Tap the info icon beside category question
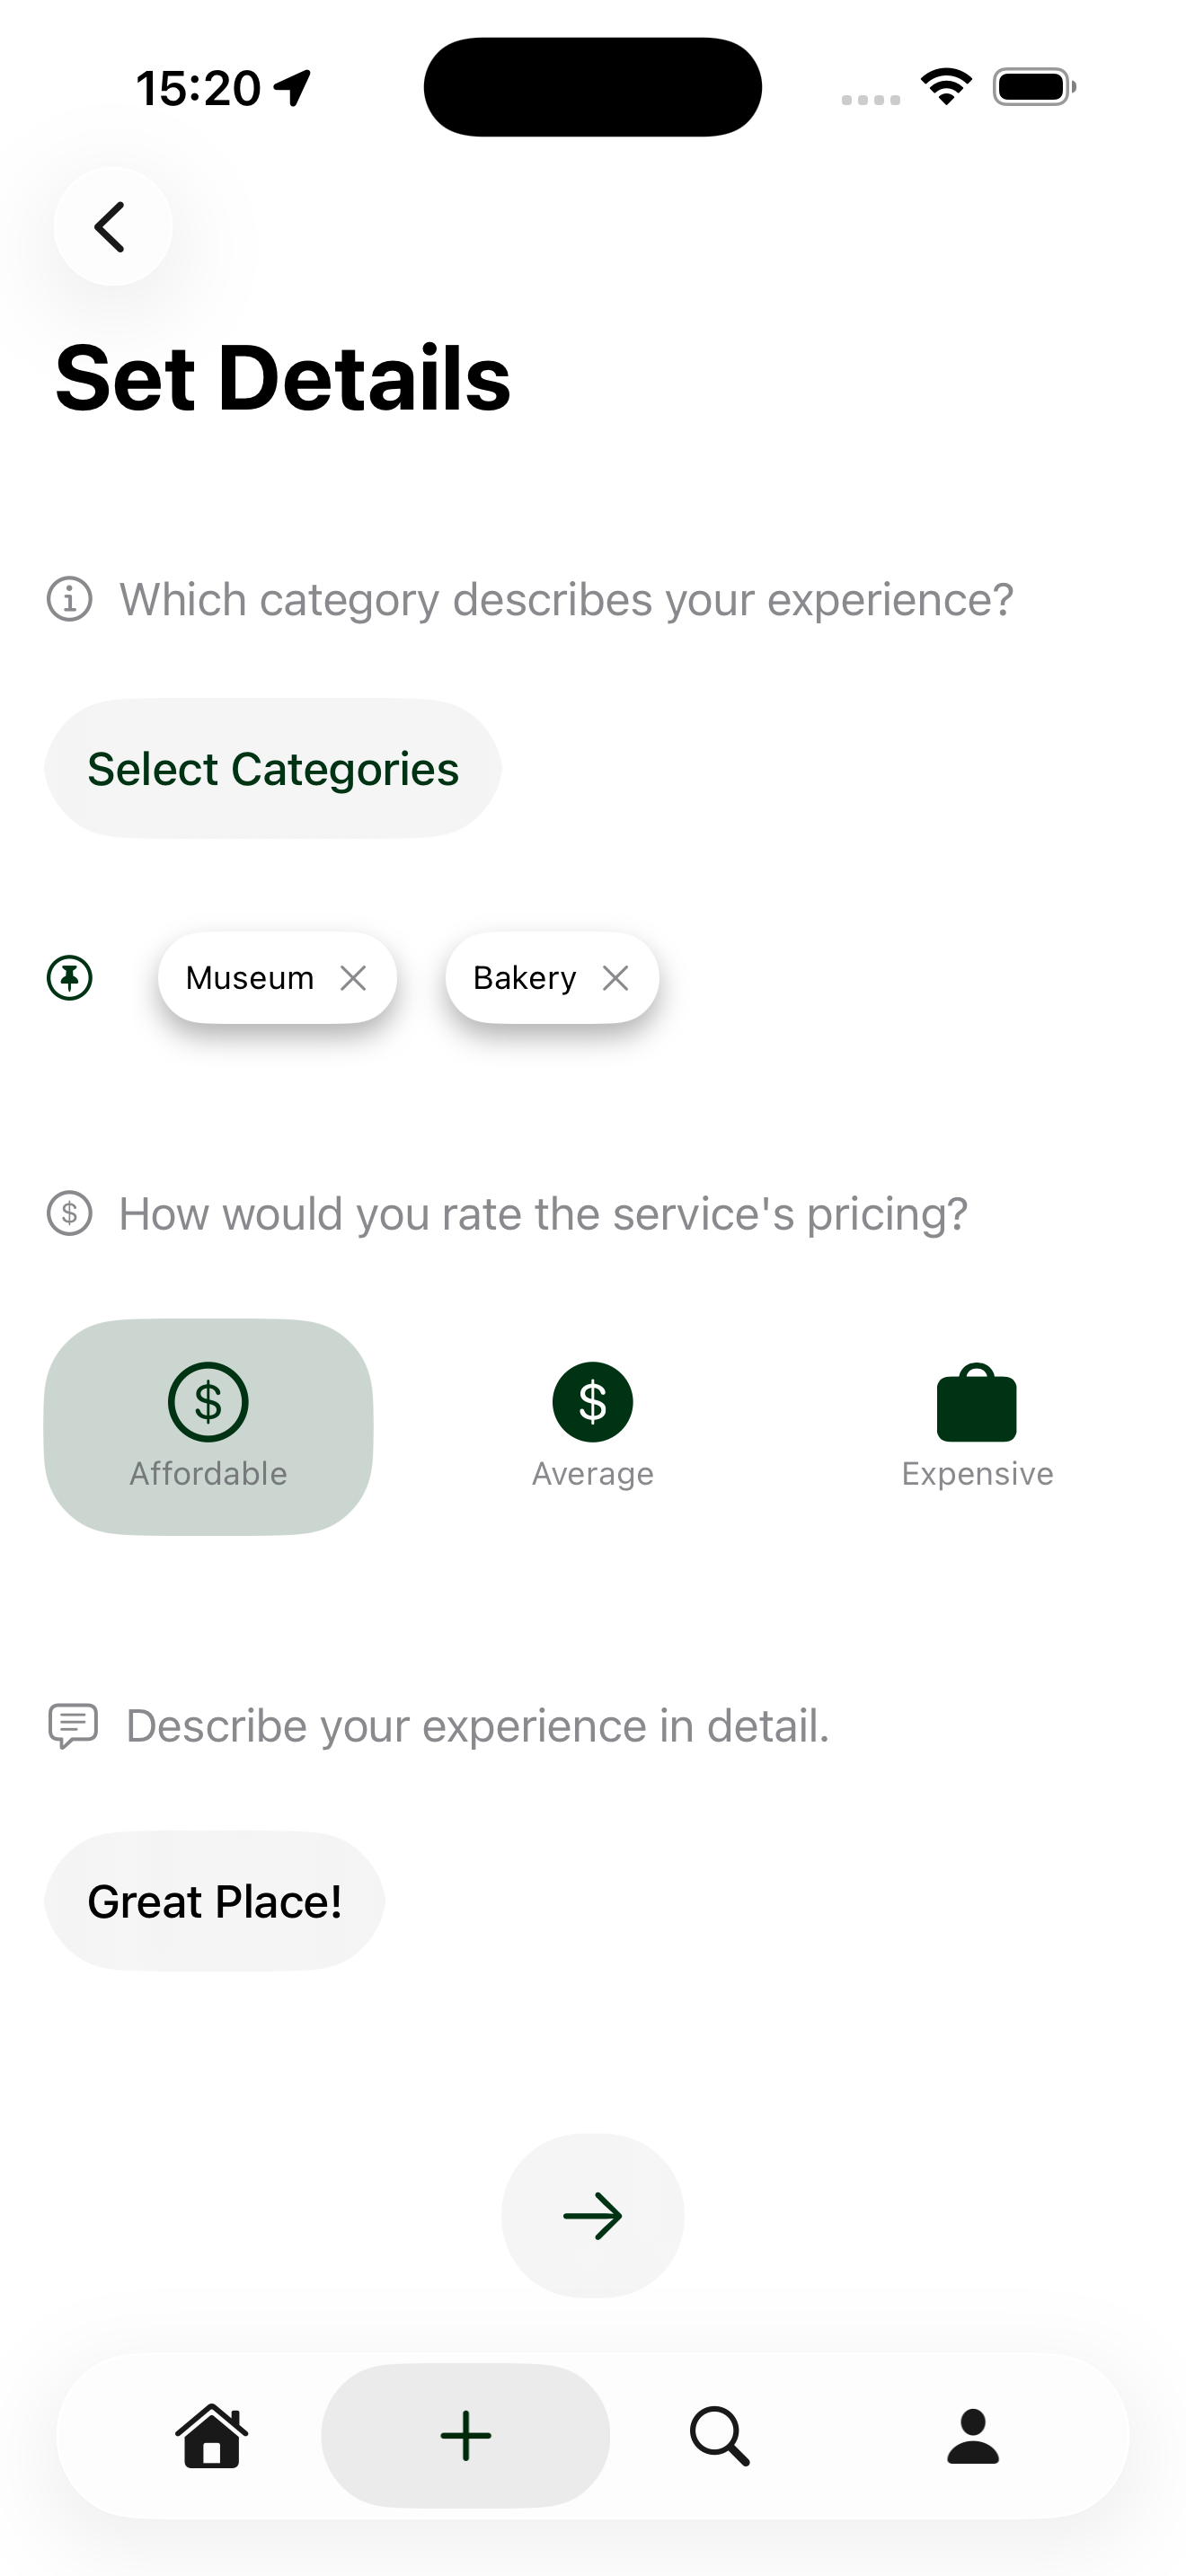1186x2576 pixels. [70, 600]
